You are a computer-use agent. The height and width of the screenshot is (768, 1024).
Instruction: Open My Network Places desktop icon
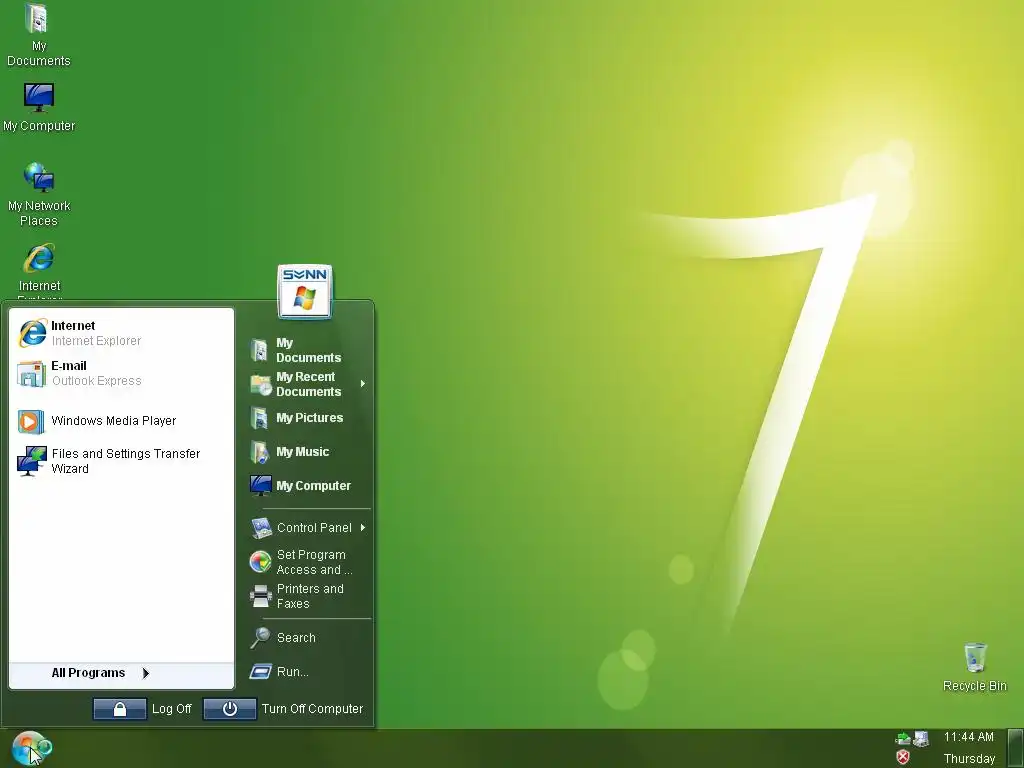(39, 195)
